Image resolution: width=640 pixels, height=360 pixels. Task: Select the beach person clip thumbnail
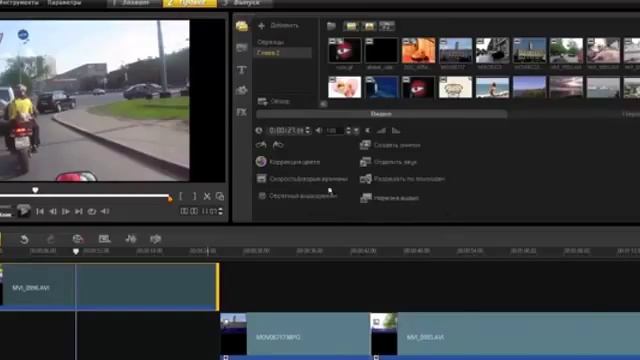pyautogui.click(x=492, y=87)
